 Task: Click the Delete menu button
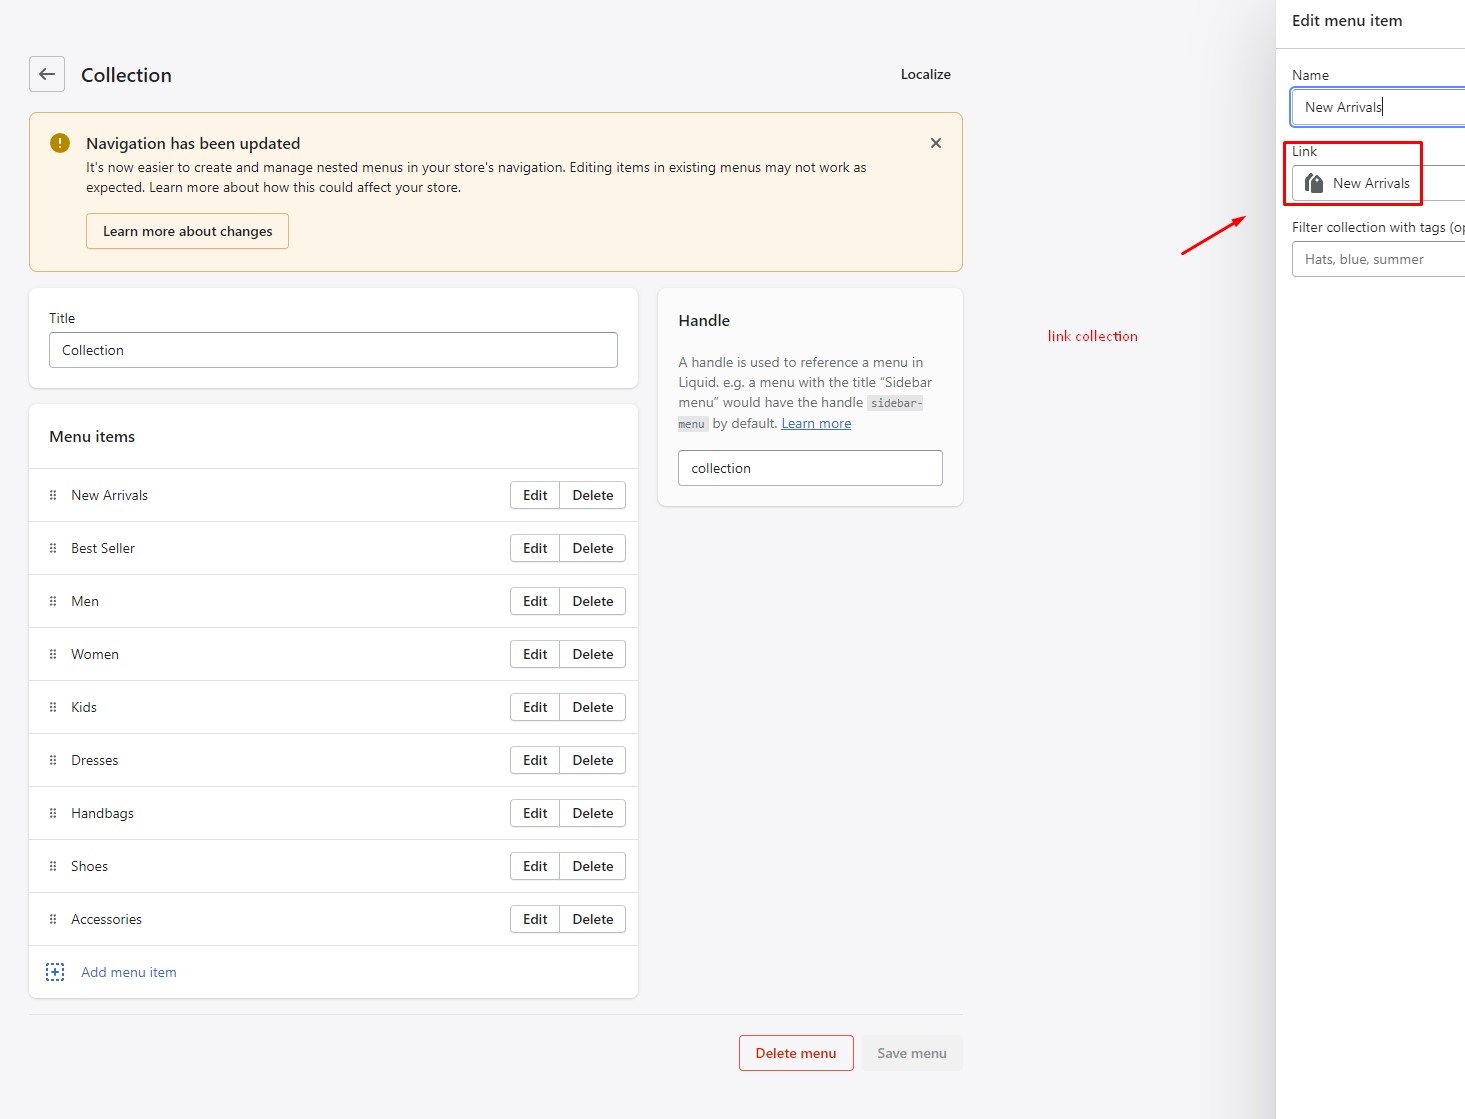(x=795, y=1053)
